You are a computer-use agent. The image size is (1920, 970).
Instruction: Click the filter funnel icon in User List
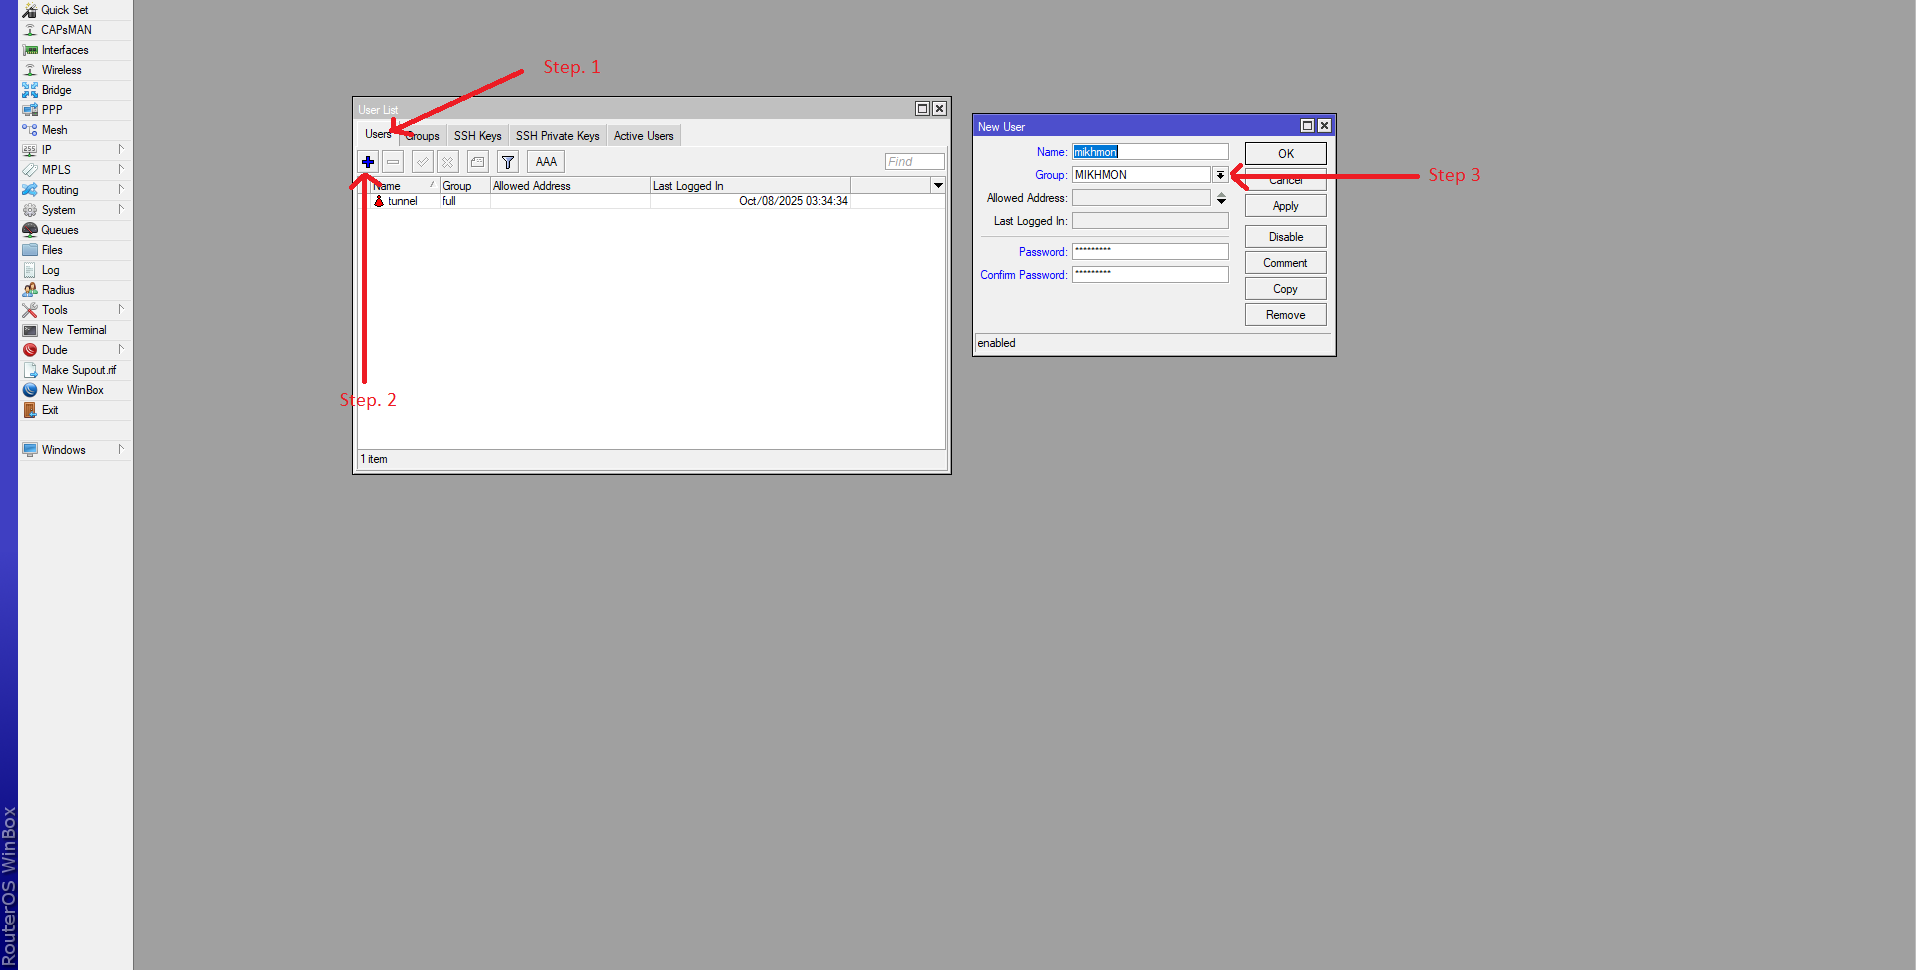(508, 162)
